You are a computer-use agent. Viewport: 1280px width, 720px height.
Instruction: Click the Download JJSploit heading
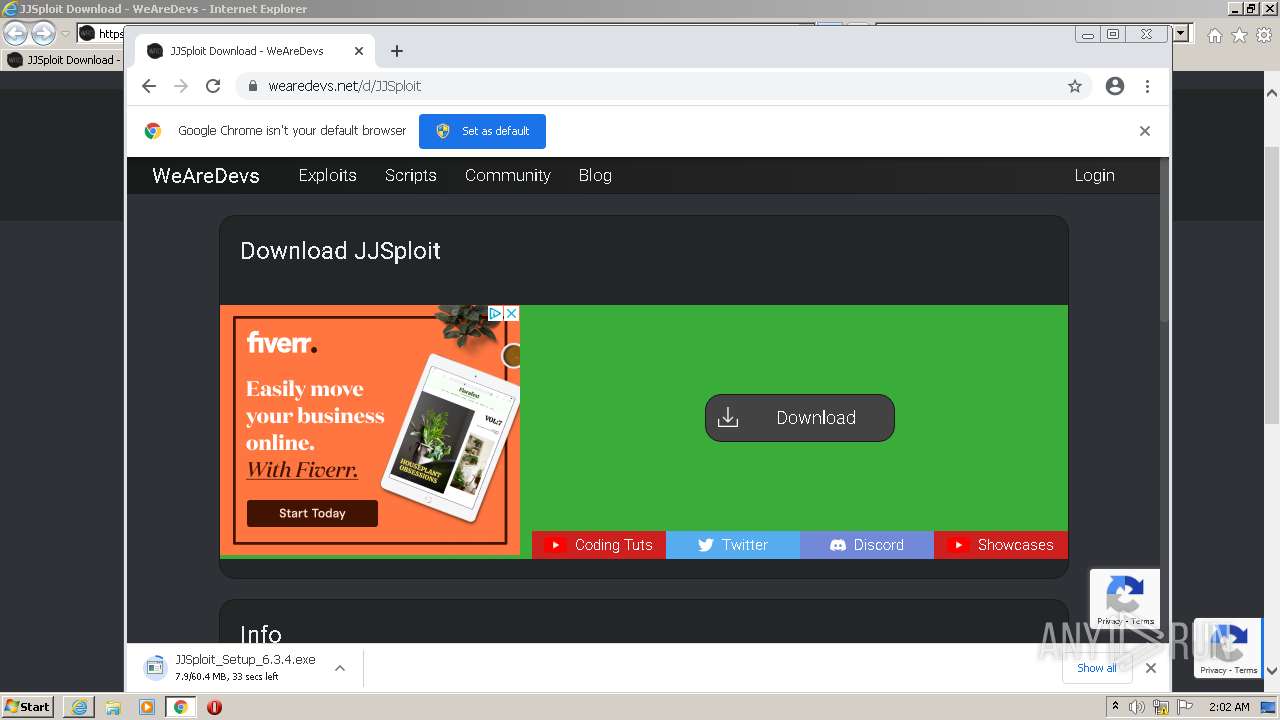340,251
